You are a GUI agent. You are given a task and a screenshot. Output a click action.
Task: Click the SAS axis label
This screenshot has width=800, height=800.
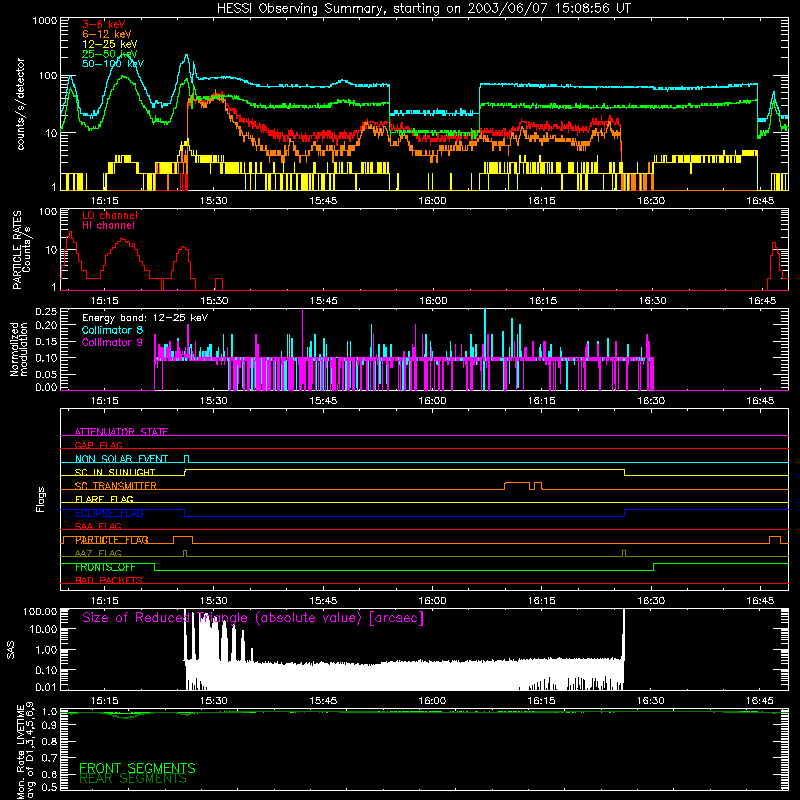[x=11, y=649]
